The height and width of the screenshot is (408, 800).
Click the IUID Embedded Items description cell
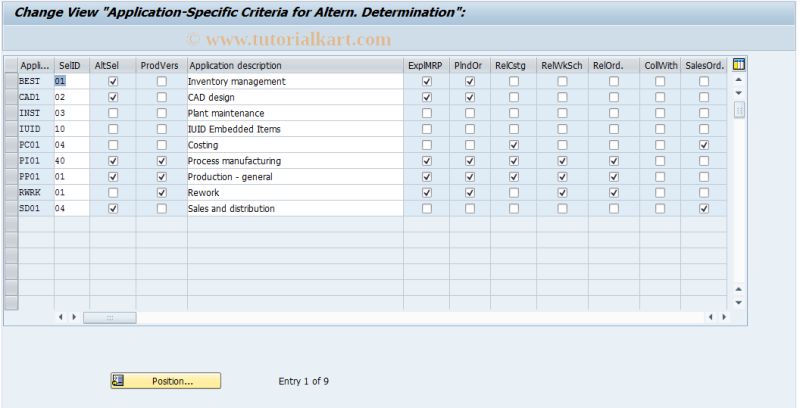pos(295,129)
